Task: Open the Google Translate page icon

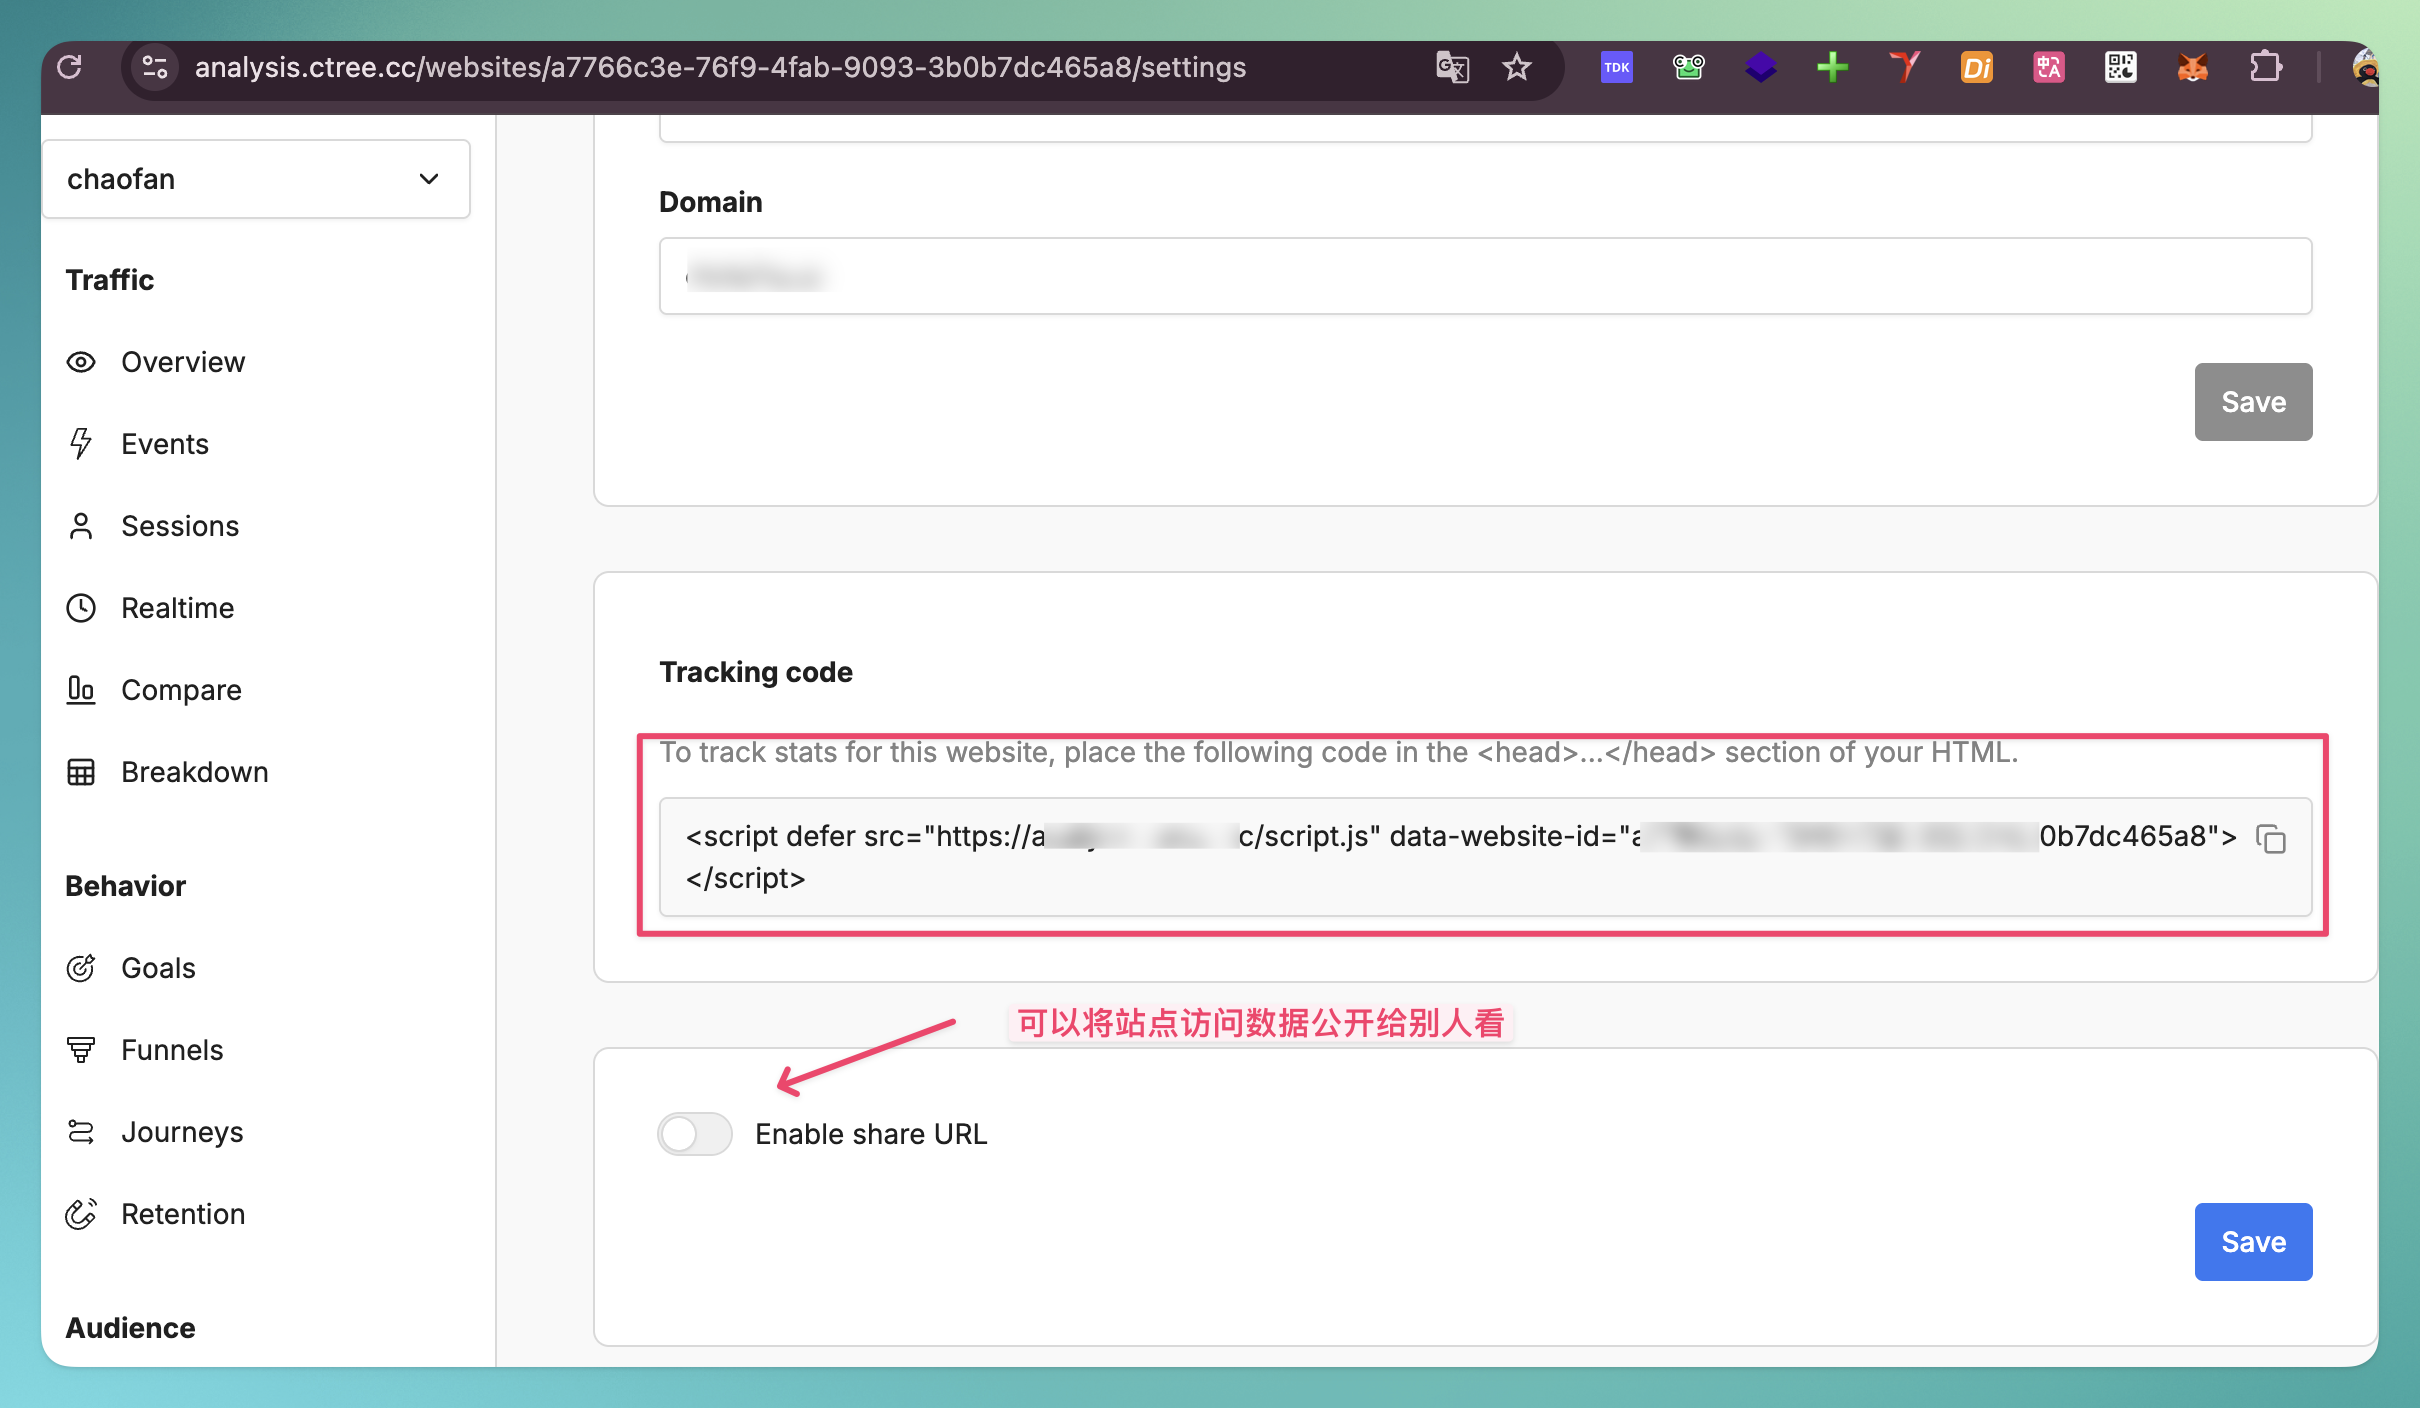Action: point(1451,67)
